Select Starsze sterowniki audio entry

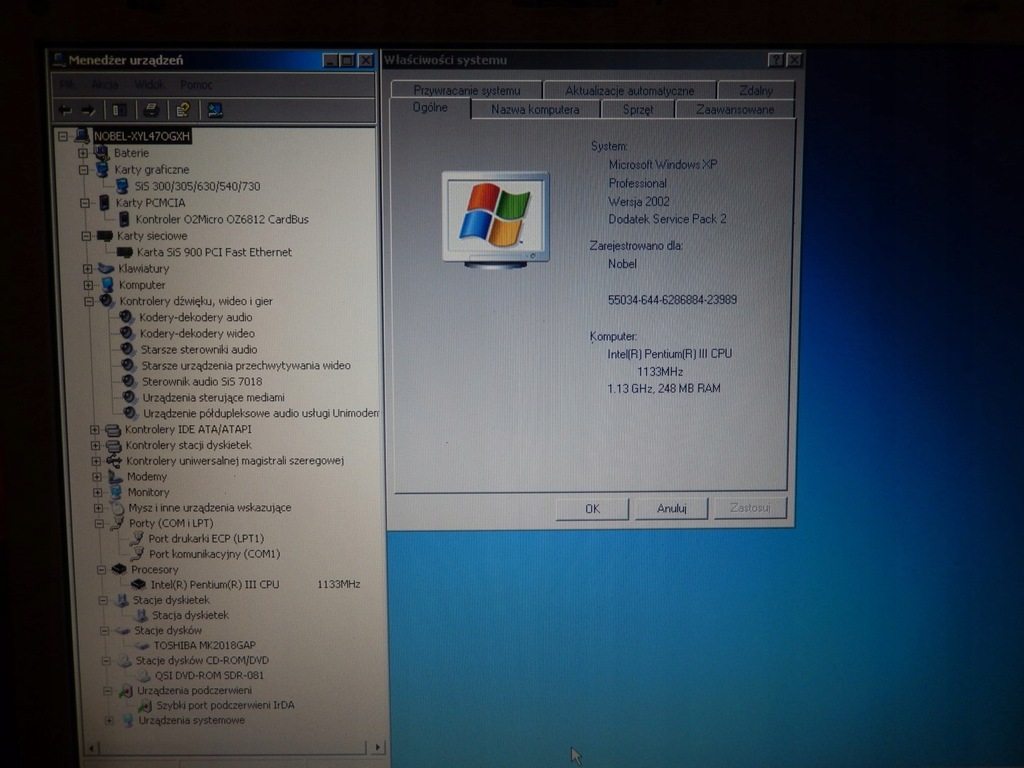point(199,349)
